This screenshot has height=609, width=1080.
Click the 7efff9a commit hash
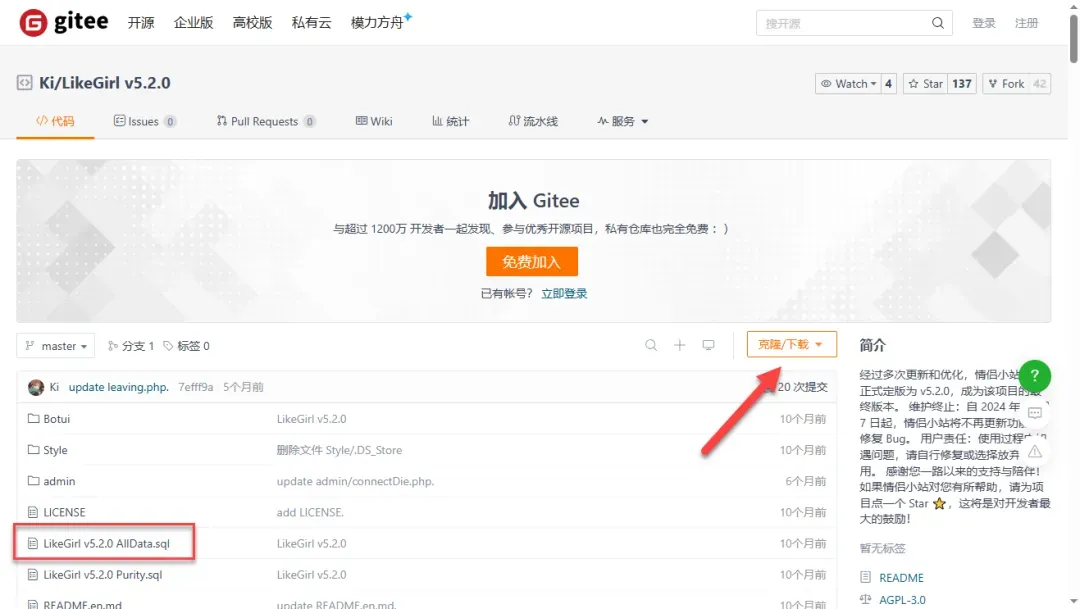click(x=196, y=387)
